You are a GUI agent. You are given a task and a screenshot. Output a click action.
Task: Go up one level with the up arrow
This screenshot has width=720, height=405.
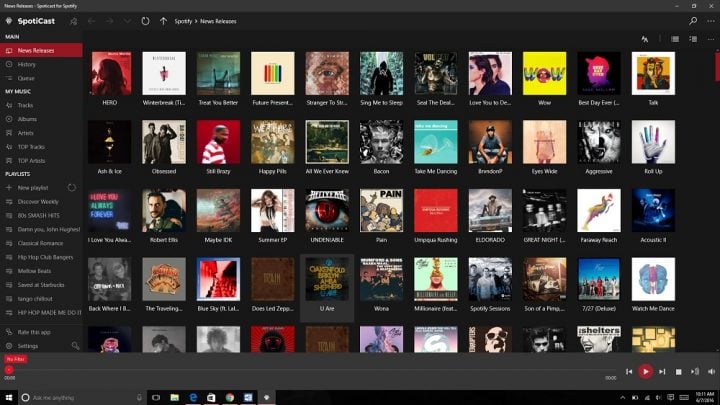point(163,21)
